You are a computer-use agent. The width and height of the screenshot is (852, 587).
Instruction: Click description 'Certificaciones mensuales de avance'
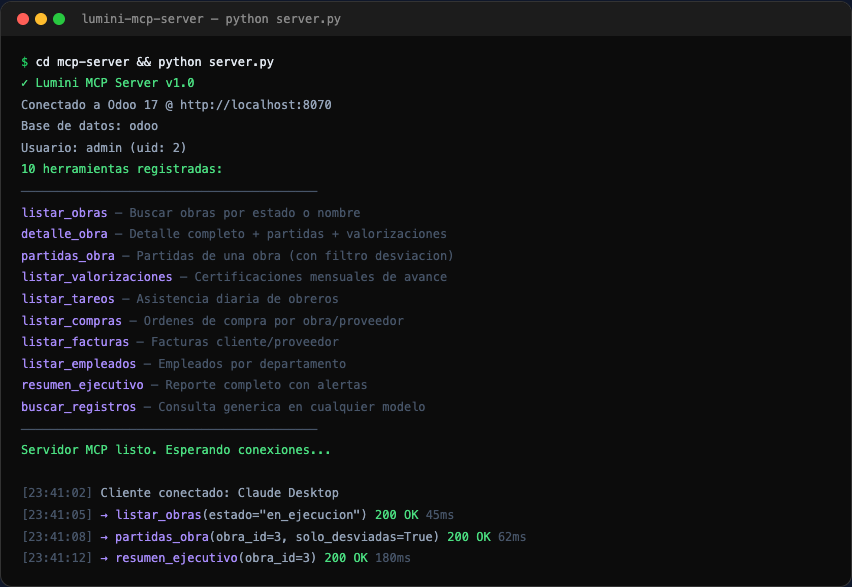coord(321,277)
